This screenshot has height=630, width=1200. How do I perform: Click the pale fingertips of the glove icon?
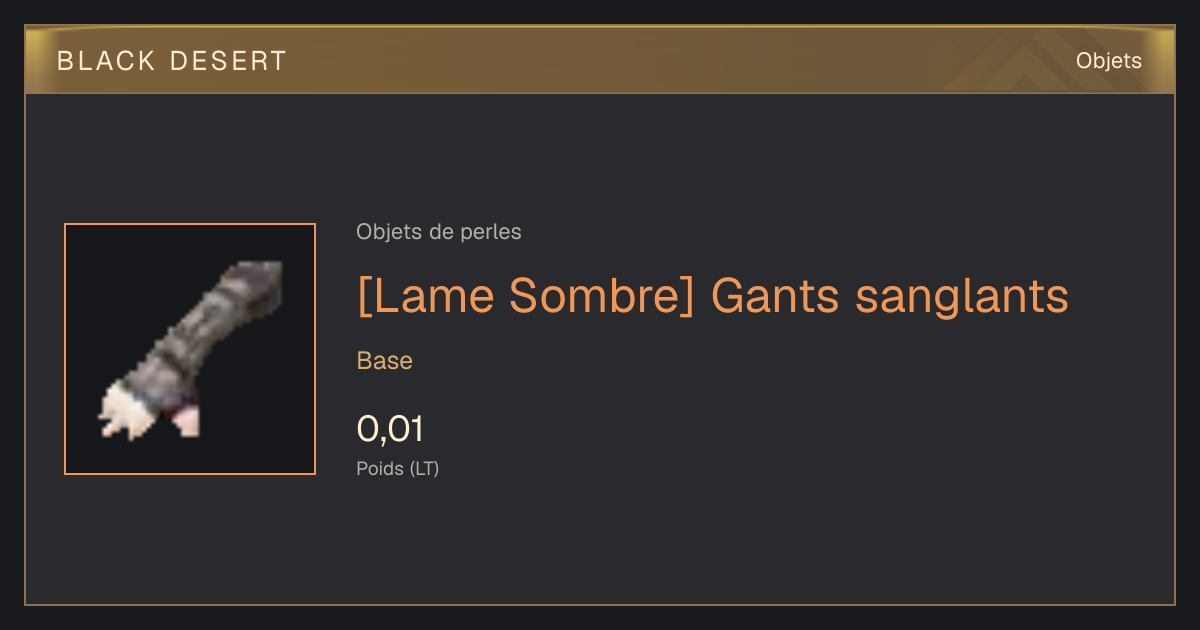(125, 414)
